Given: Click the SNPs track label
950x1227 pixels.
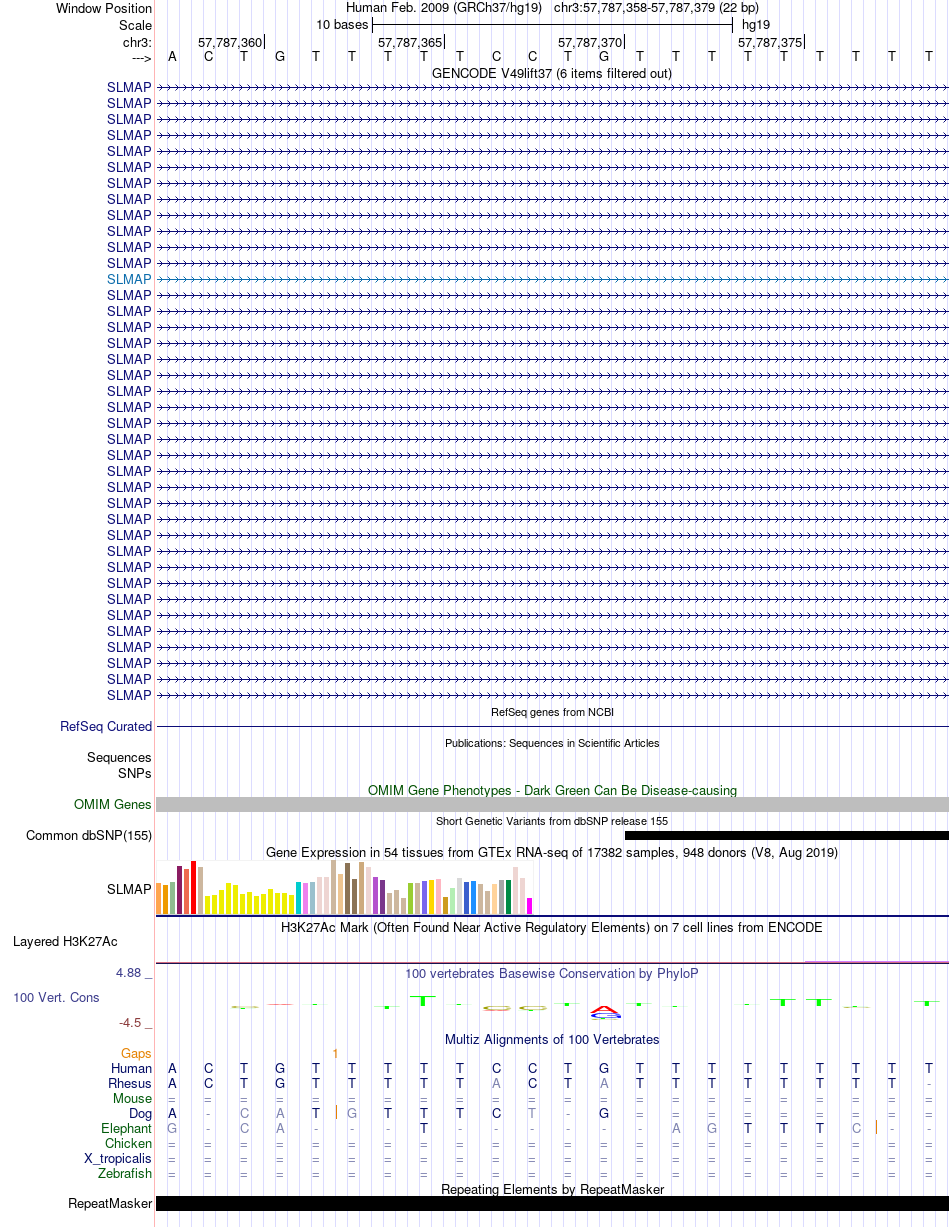Looking at the screenshot, I should [135, 774].
